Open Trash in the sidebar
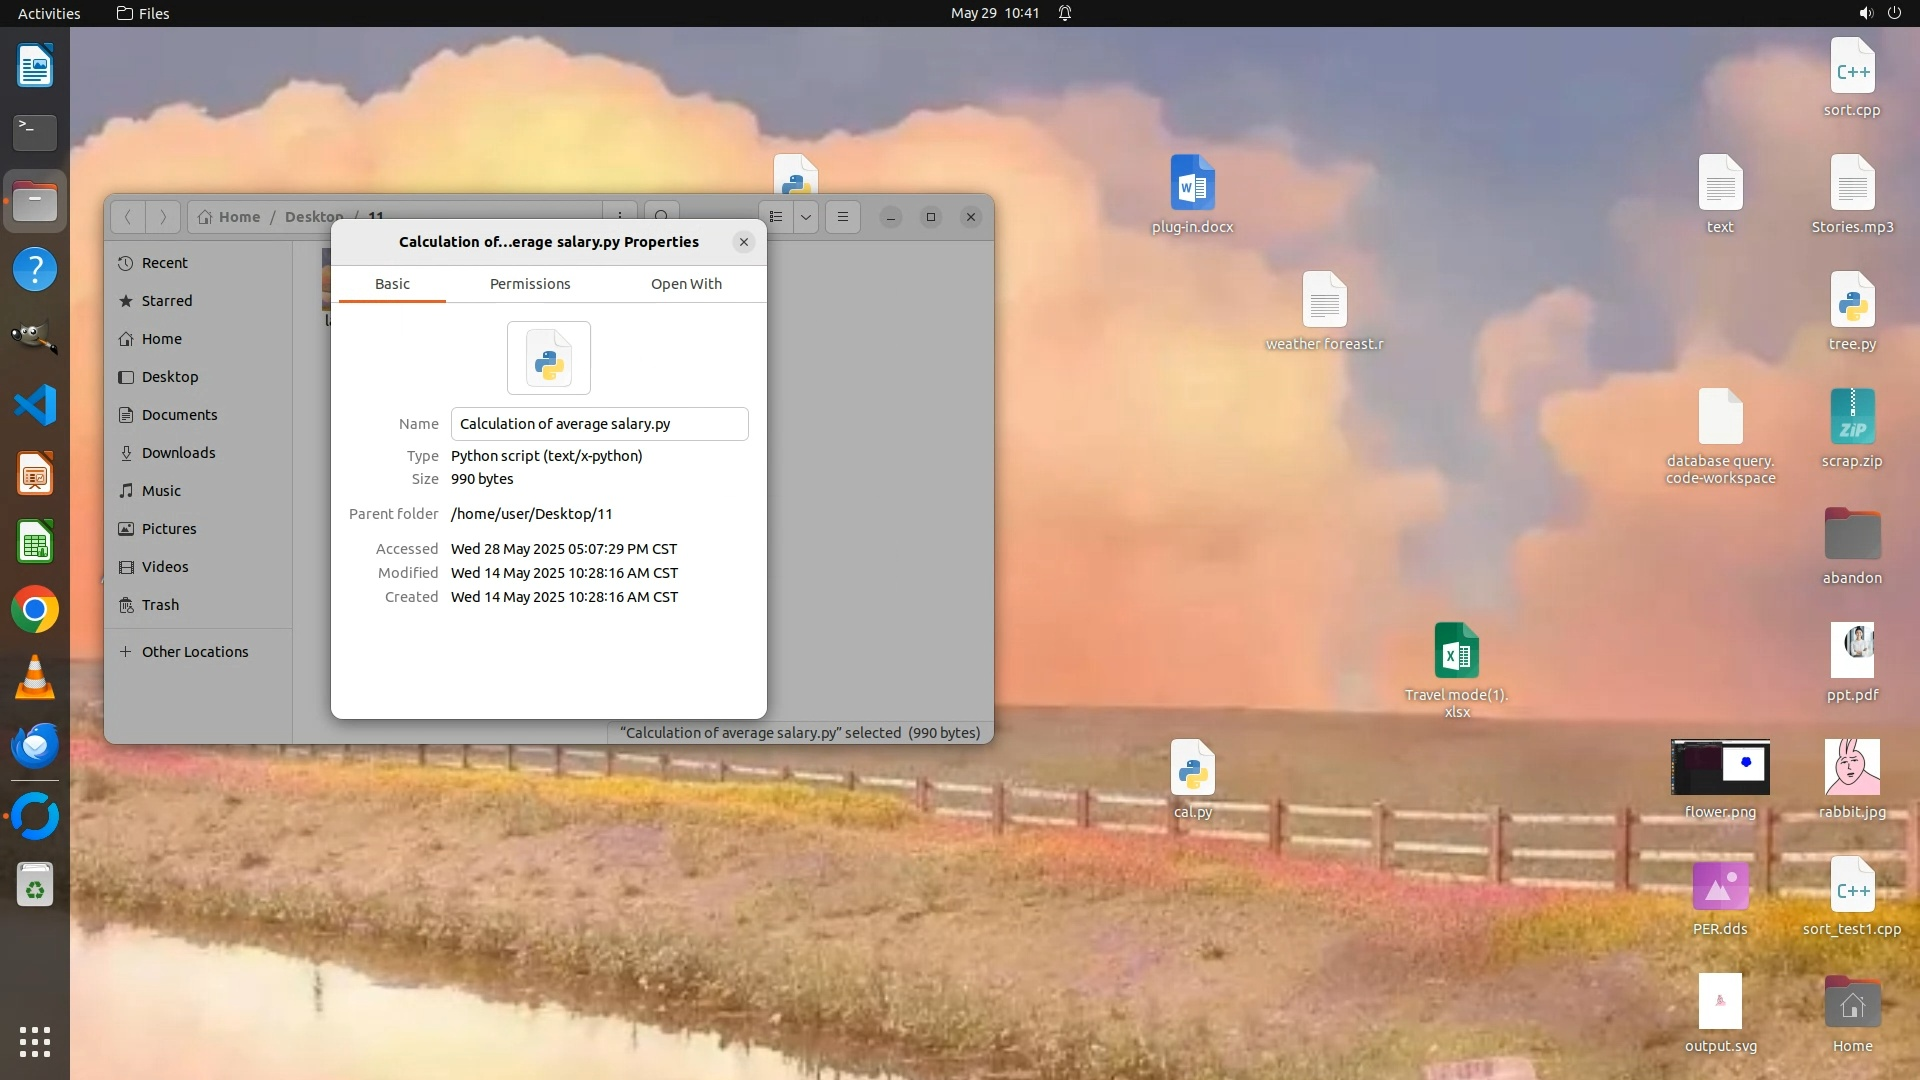The height and width of the screenshot is (1080, 1920). tap(160, 605)
